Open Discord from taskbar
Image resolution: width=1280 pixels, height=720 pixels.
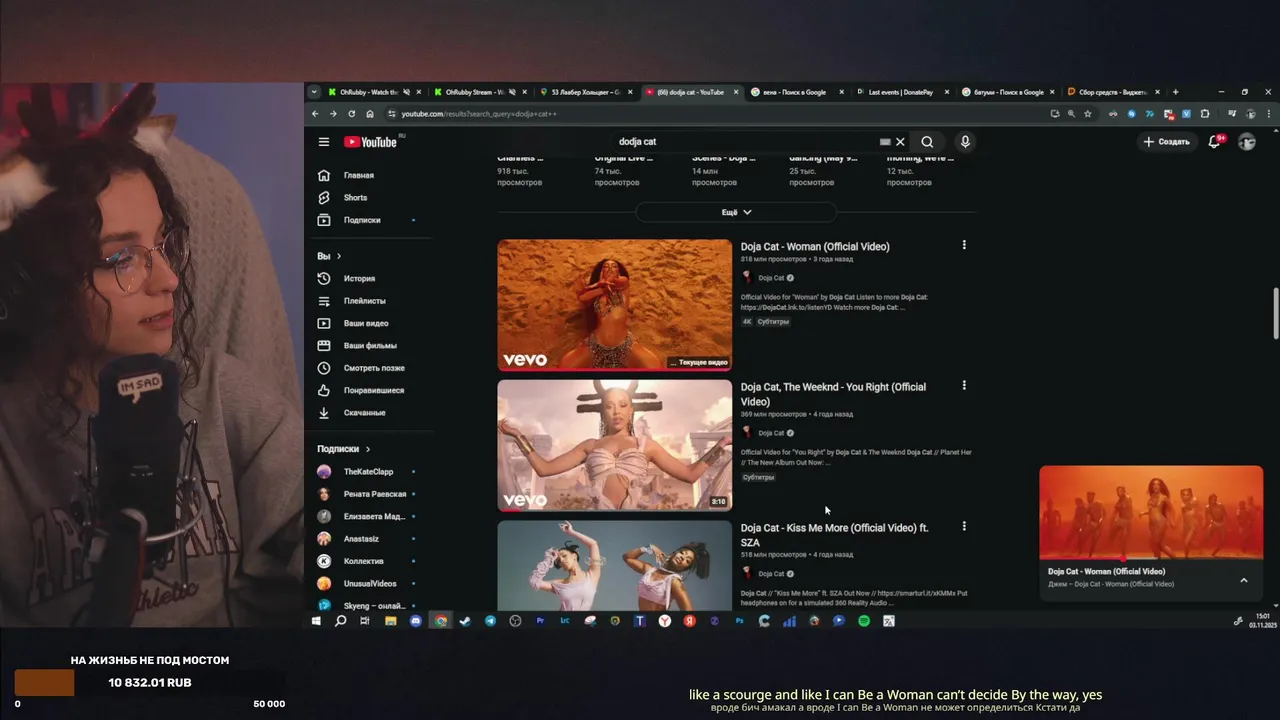pyautogui.click(x=416, y=621)
